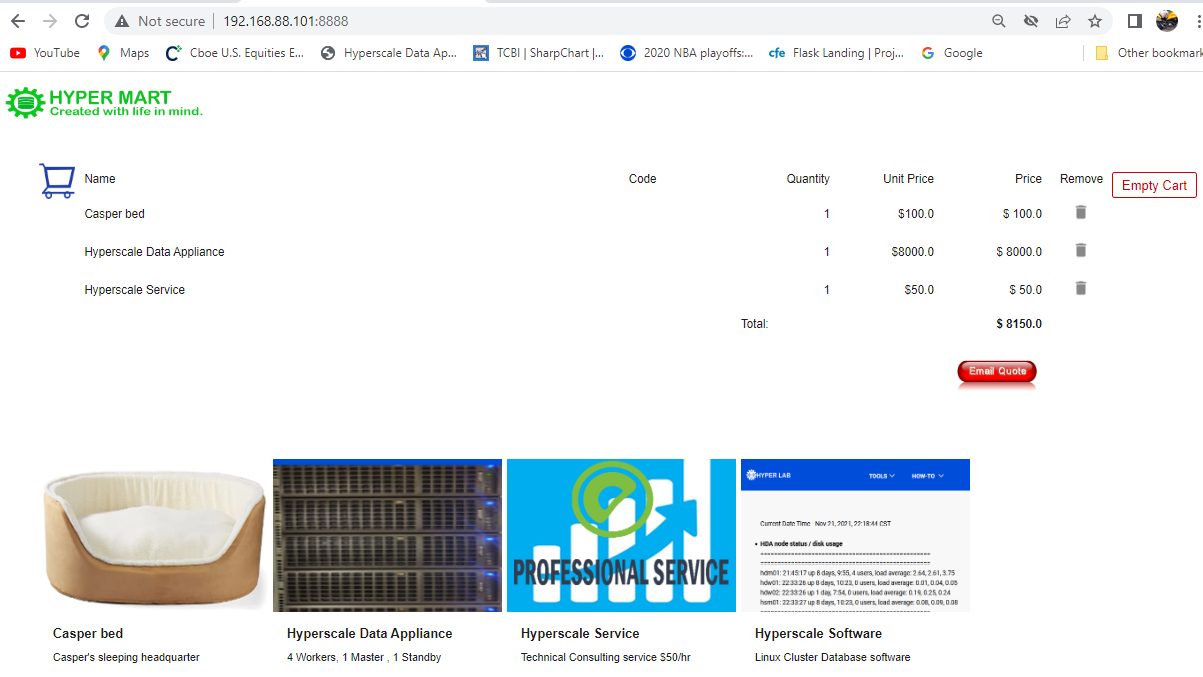The image size is (1203, 677).
Task: Click the Hyperscale Data Appliance server image
Action: coord(387,536)
